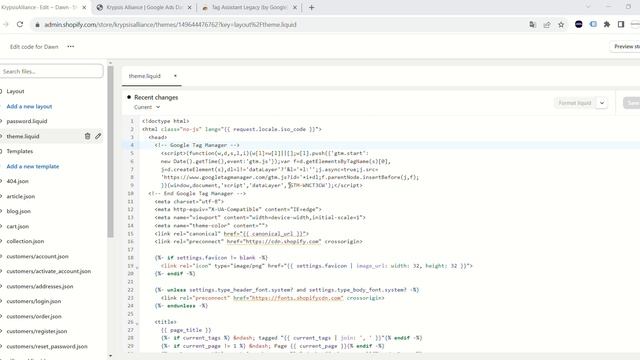Viewport: 640px width, 360px height.
Task: Click the End Google Tag Manager comment line
Action: 197,193
